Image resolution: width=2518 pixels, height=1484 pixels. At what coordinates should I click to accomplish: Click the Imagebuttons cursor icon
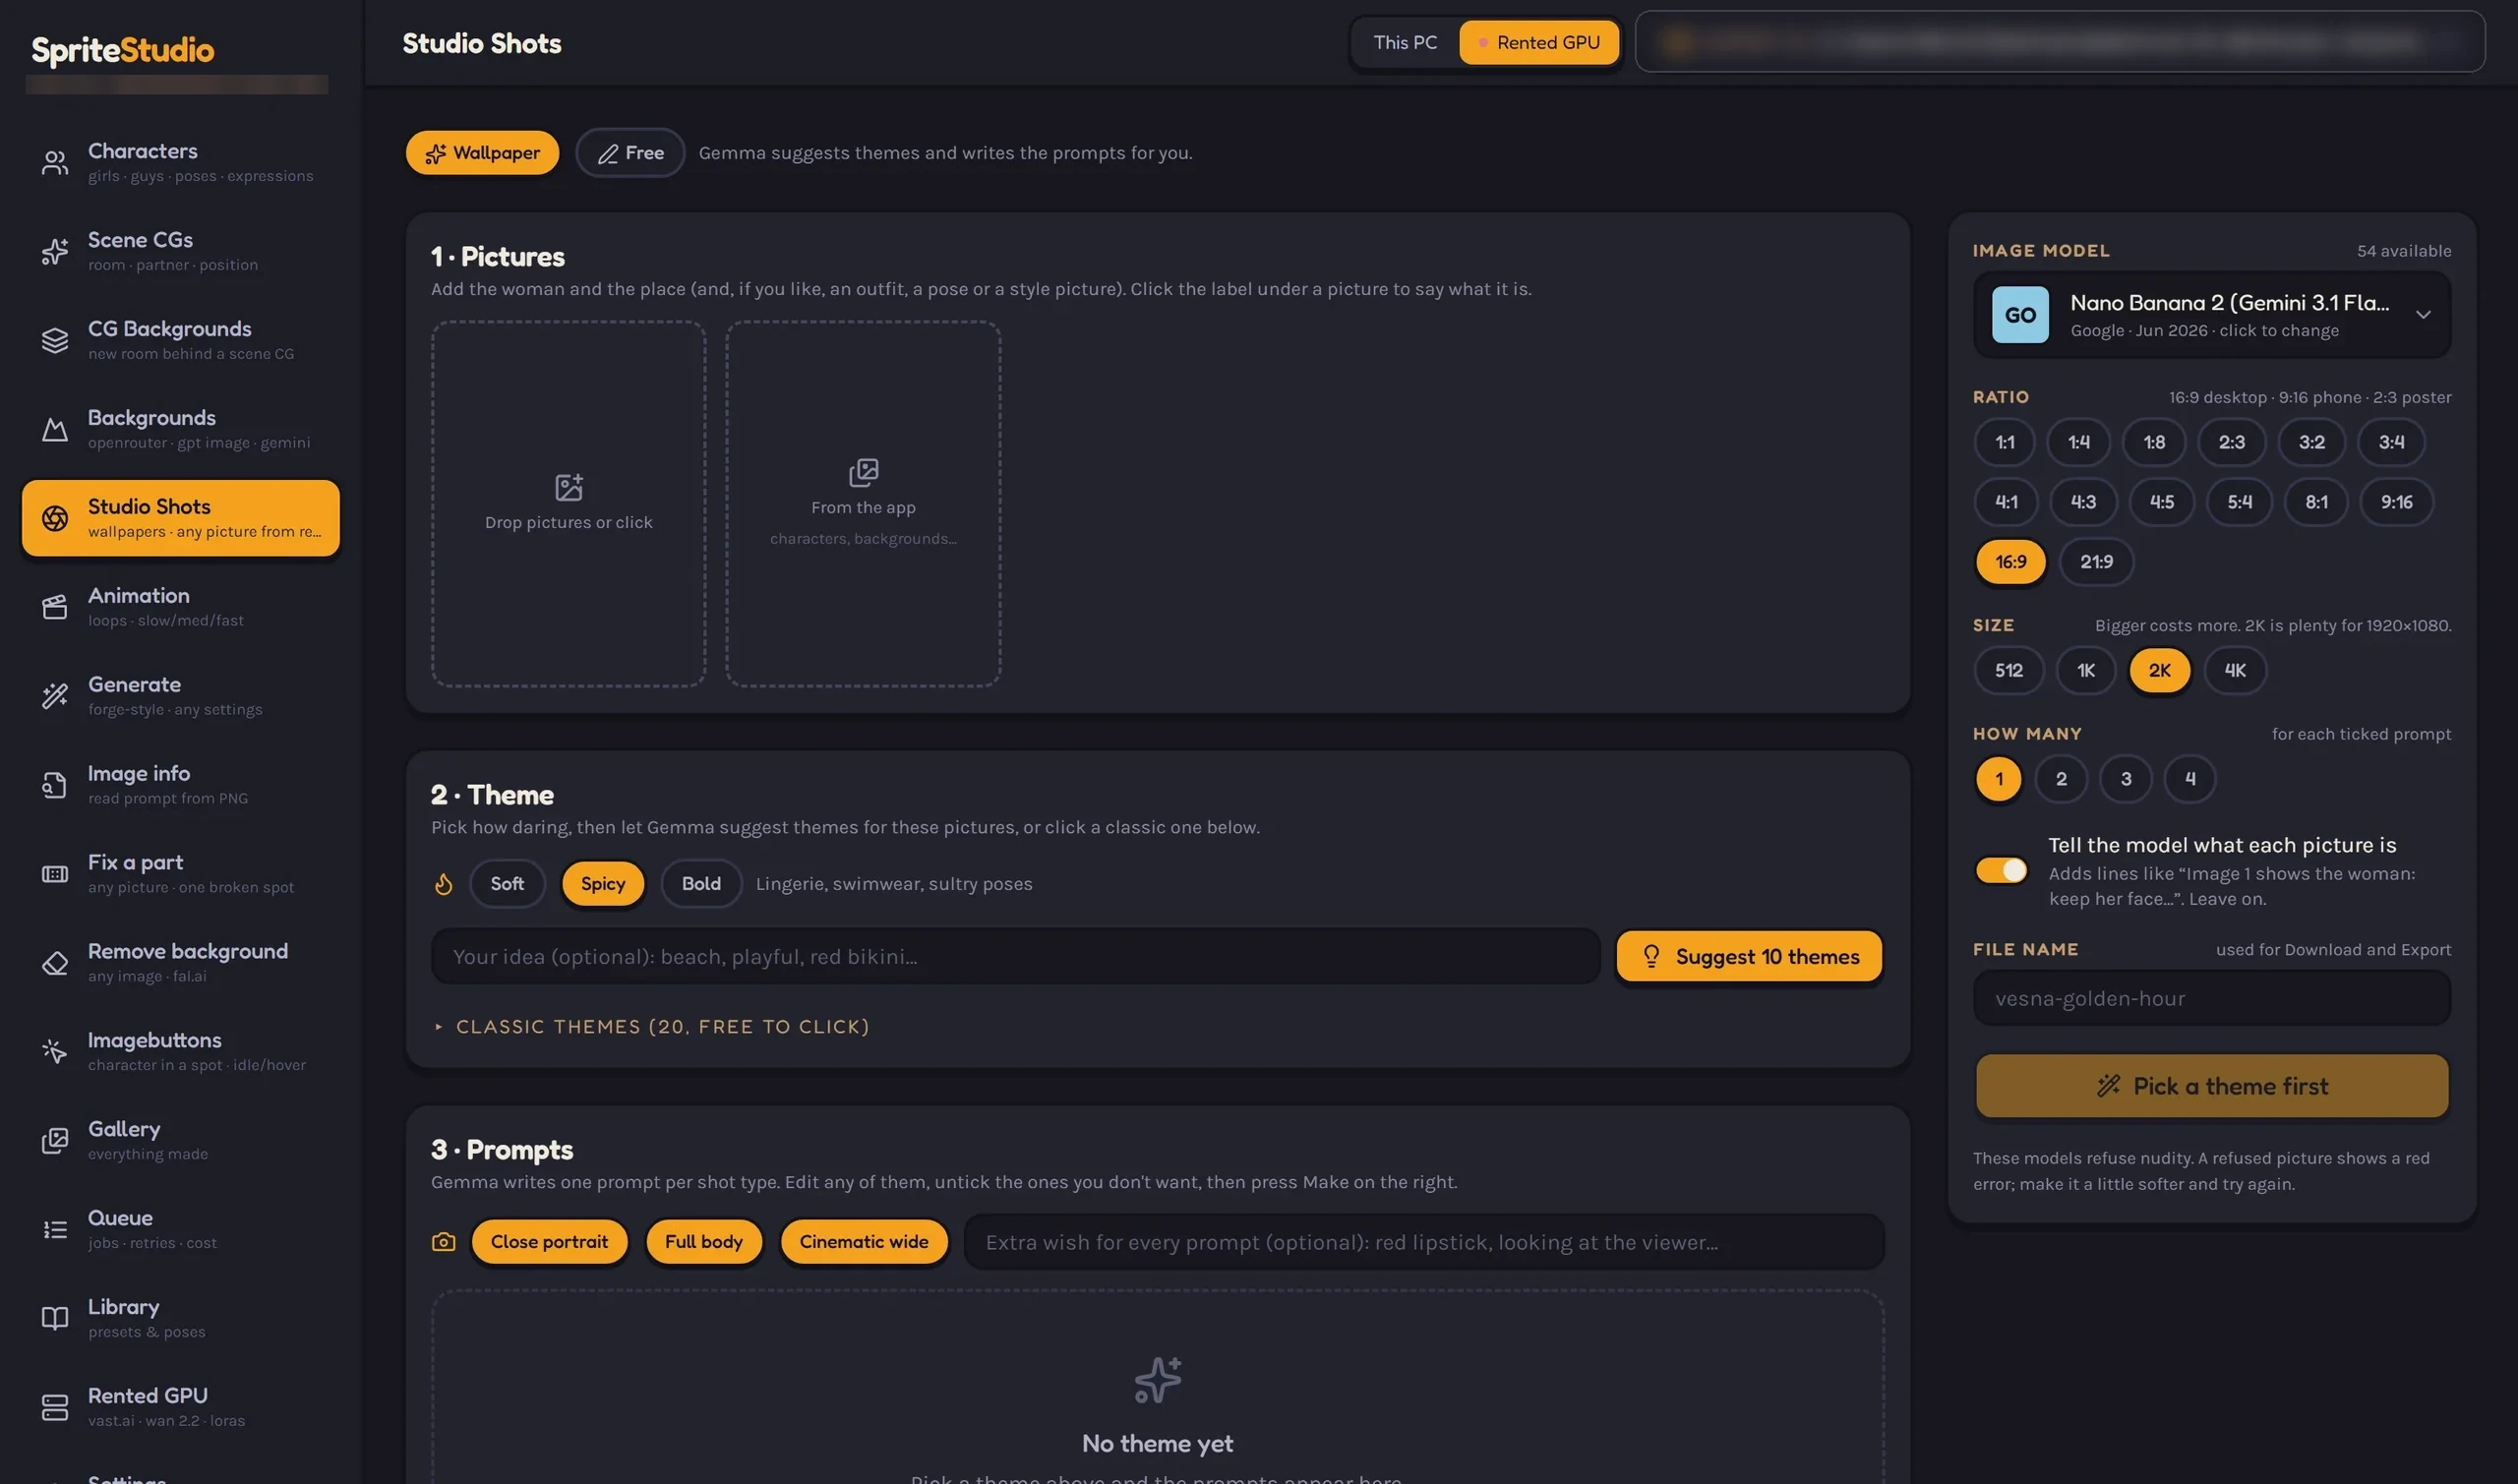pos(55,1051)
